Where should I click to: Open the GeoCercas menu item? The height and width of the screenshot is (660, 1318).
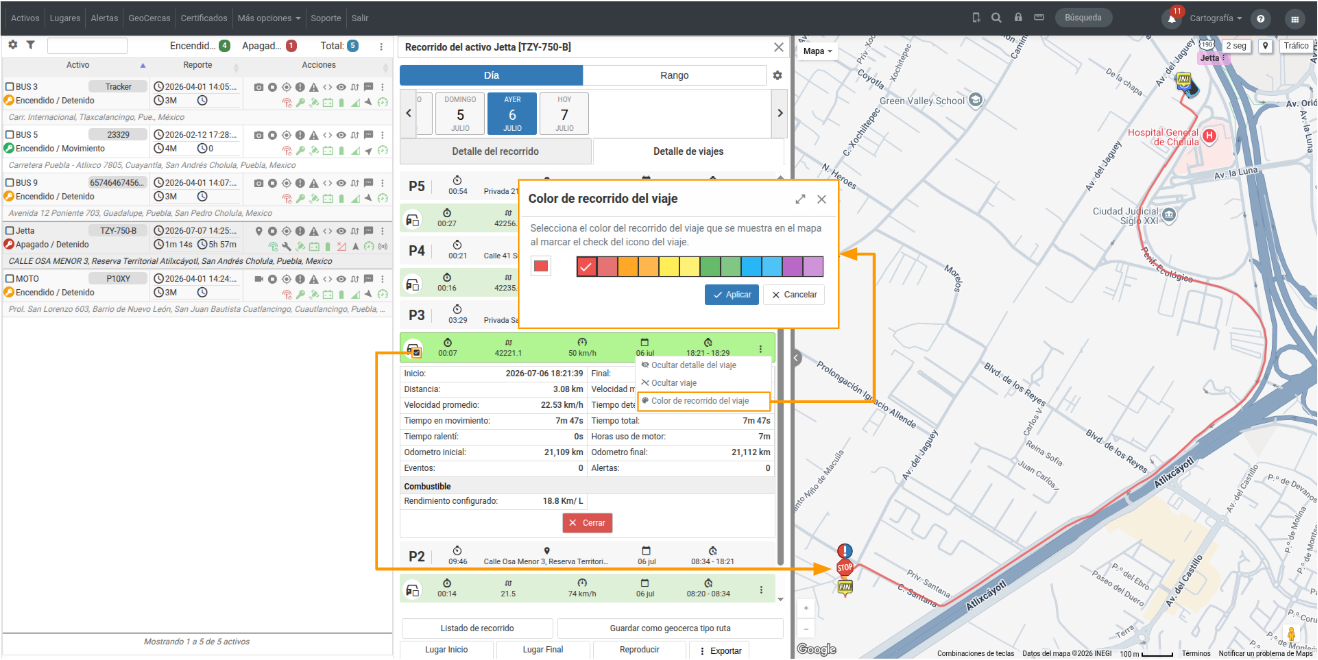tap(150, 18)
